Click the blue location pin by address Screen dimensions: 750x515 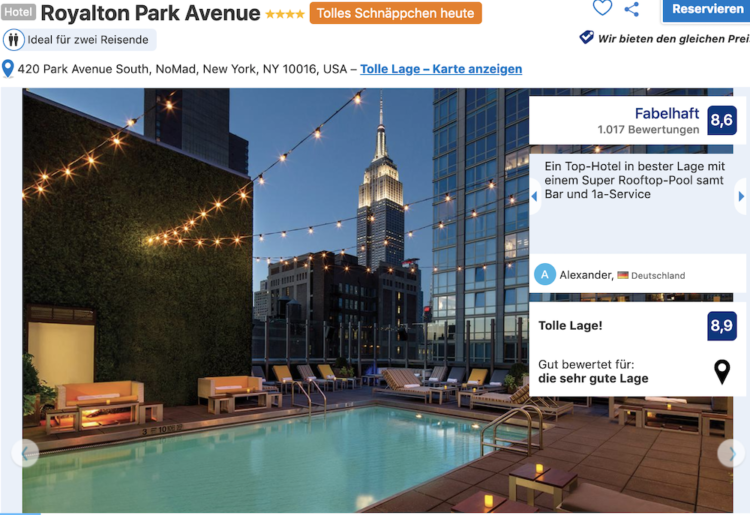coord(8,69)
